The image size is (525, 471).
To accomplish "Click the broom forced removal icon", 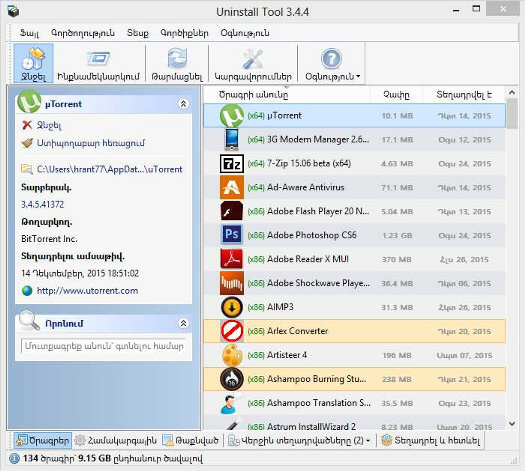I will (x=27, y=143).
